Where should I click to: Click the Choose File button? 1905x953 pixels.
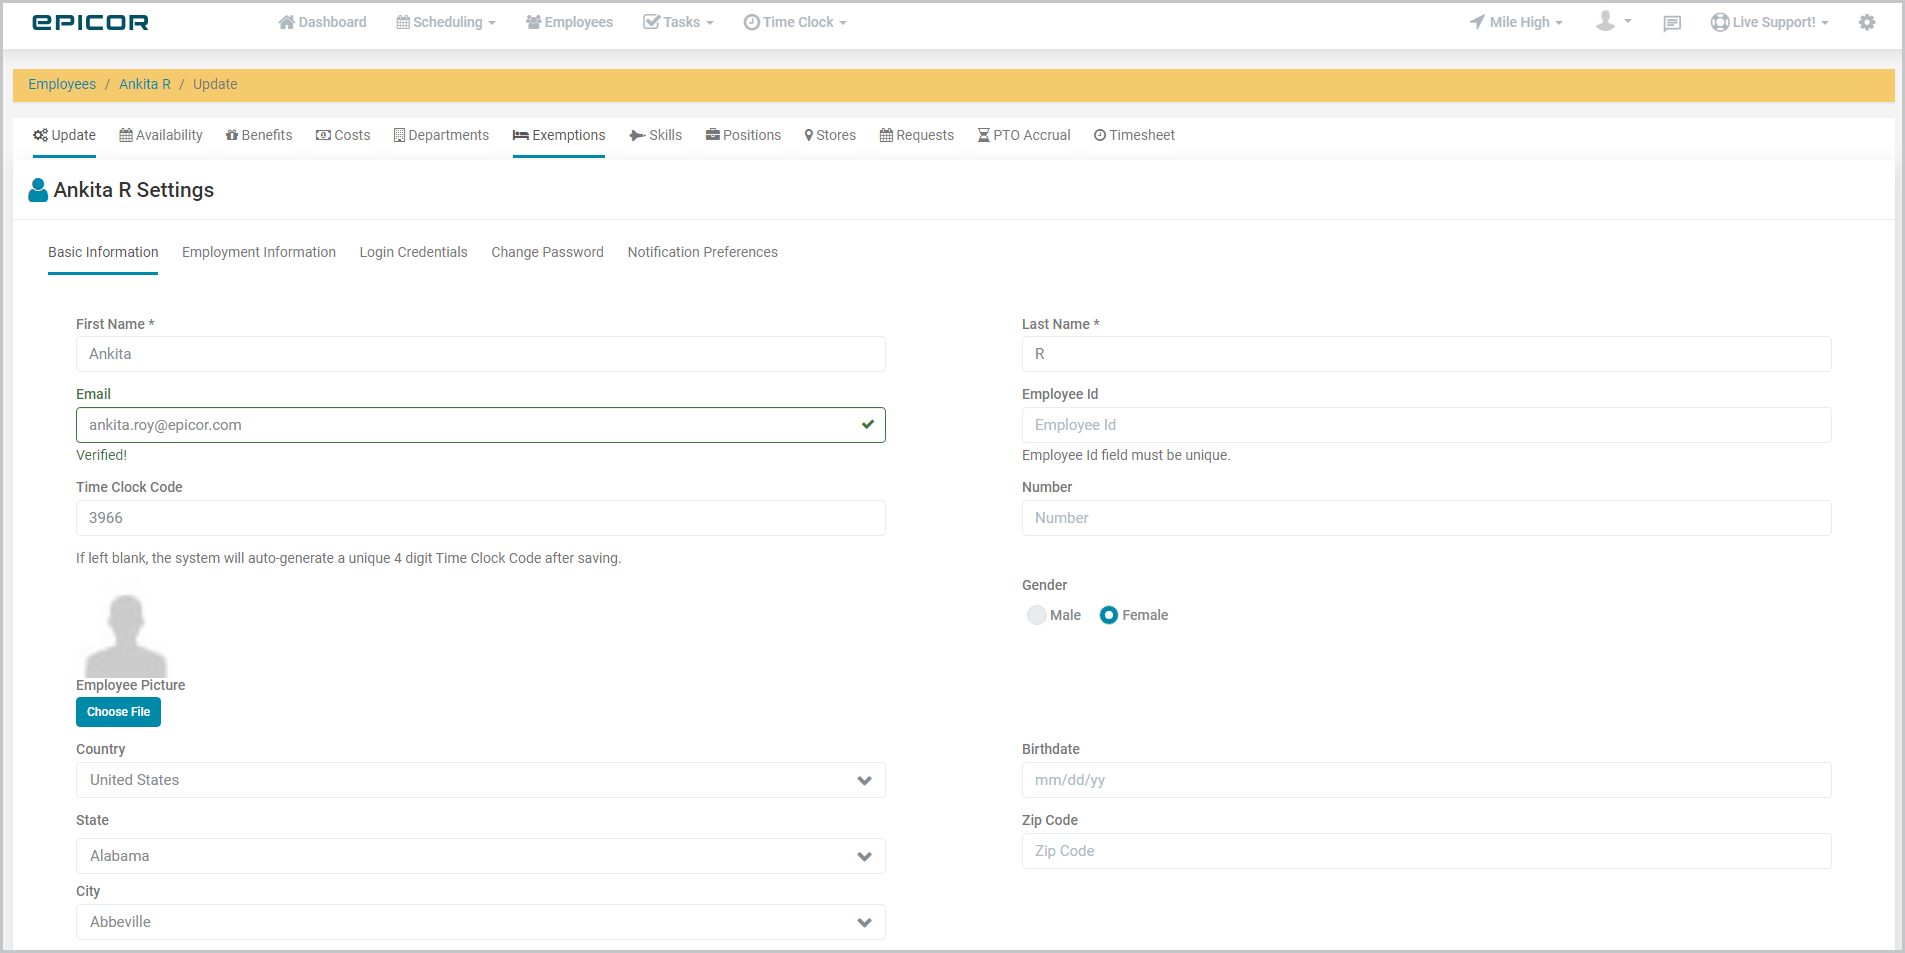[x=118, y=712]
